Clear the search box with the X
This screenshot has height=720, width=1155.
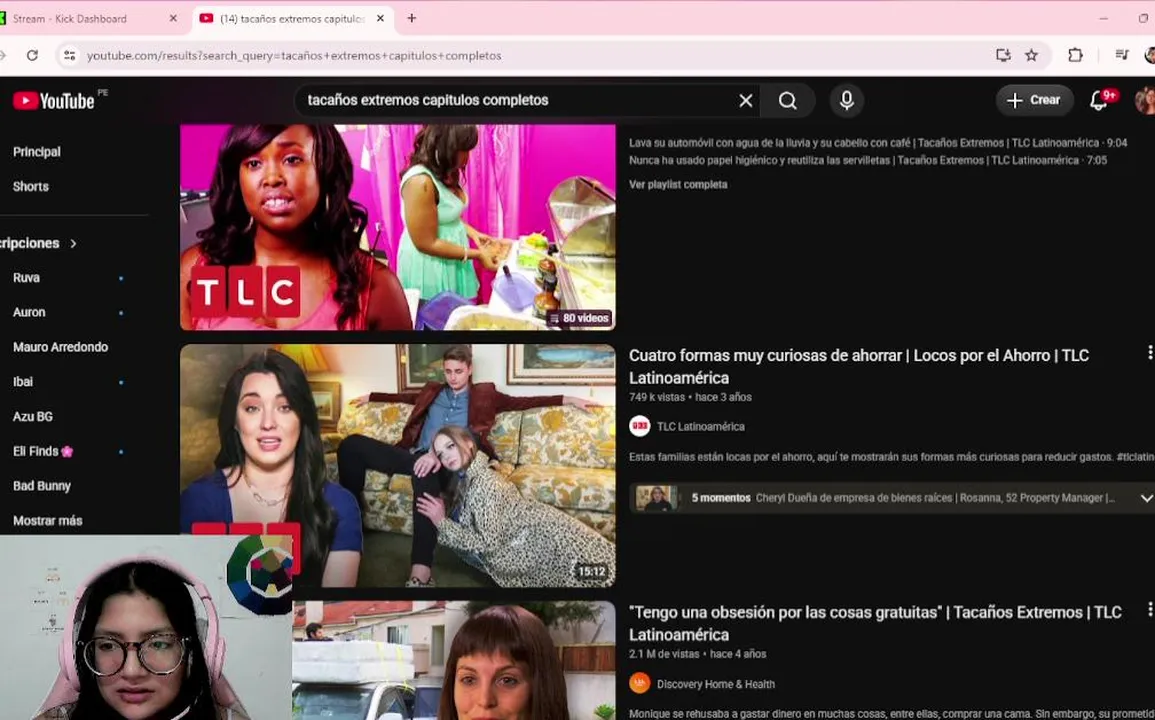745,100
